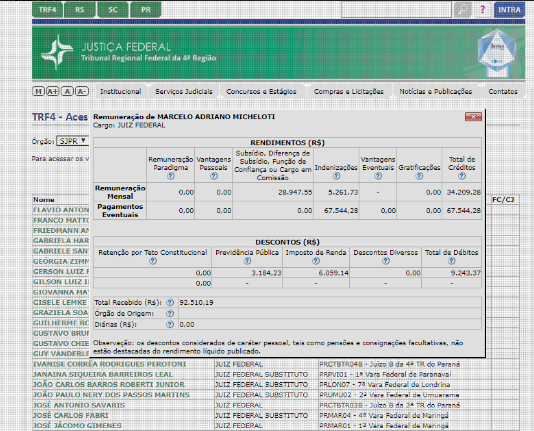Click PRLON07 - 7ª Vara Federal de Londrina

pos(384,385)
